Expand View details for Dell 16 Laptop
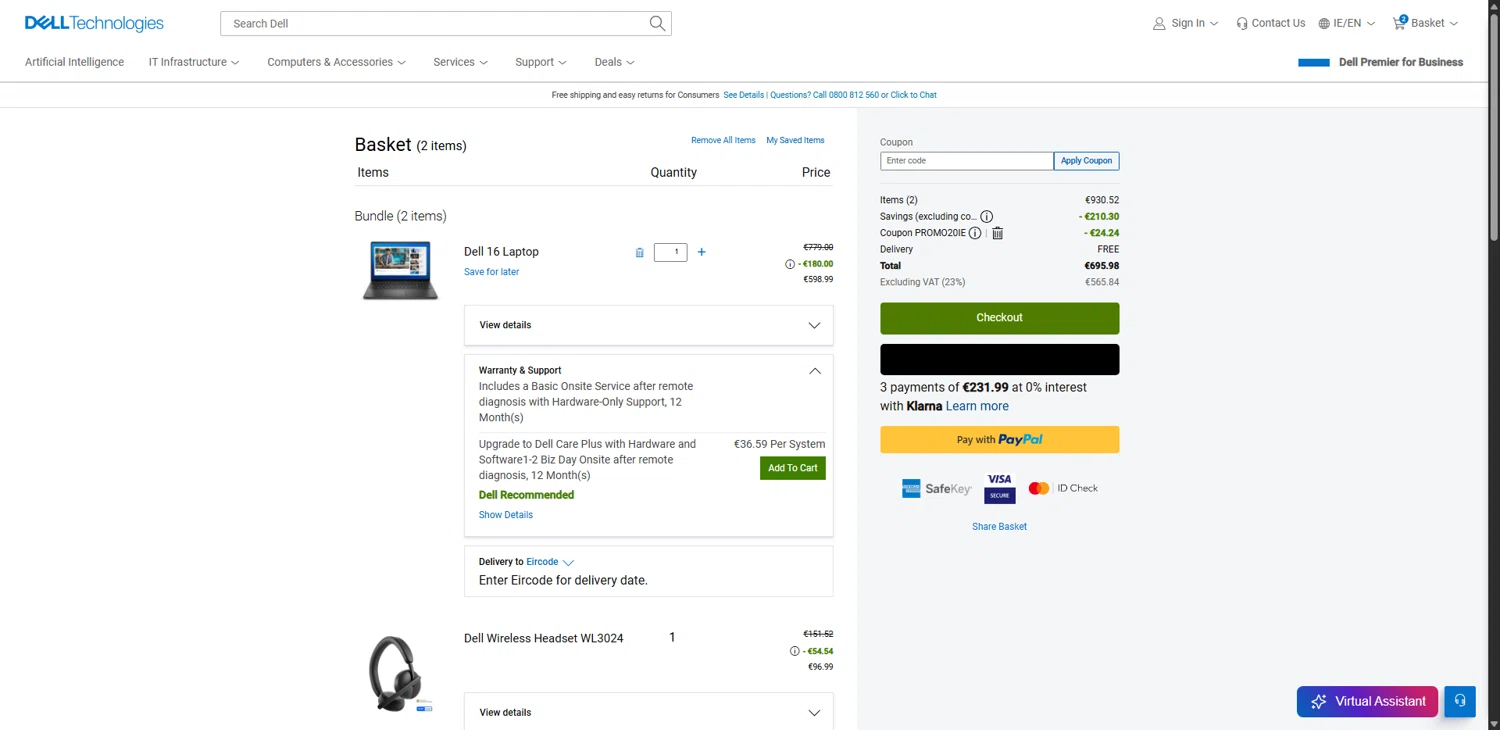This screenshot has width=1500, height=730. [649, 325]
